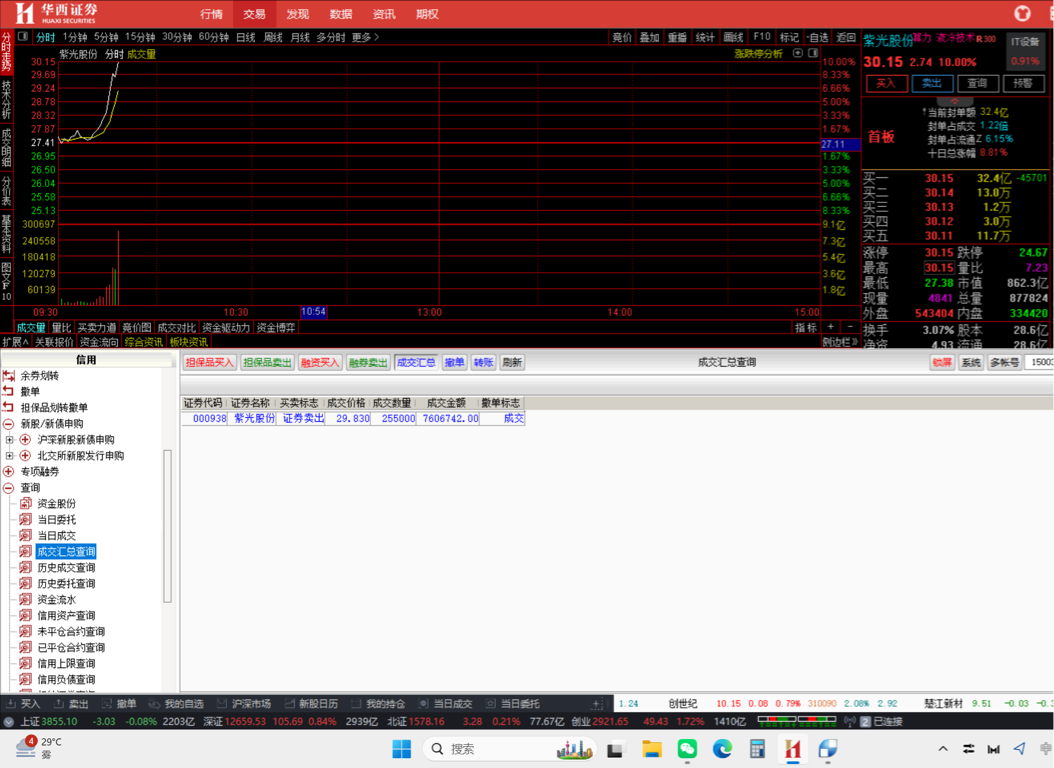Expand the 更多 chart period menu

pos(365,37)
